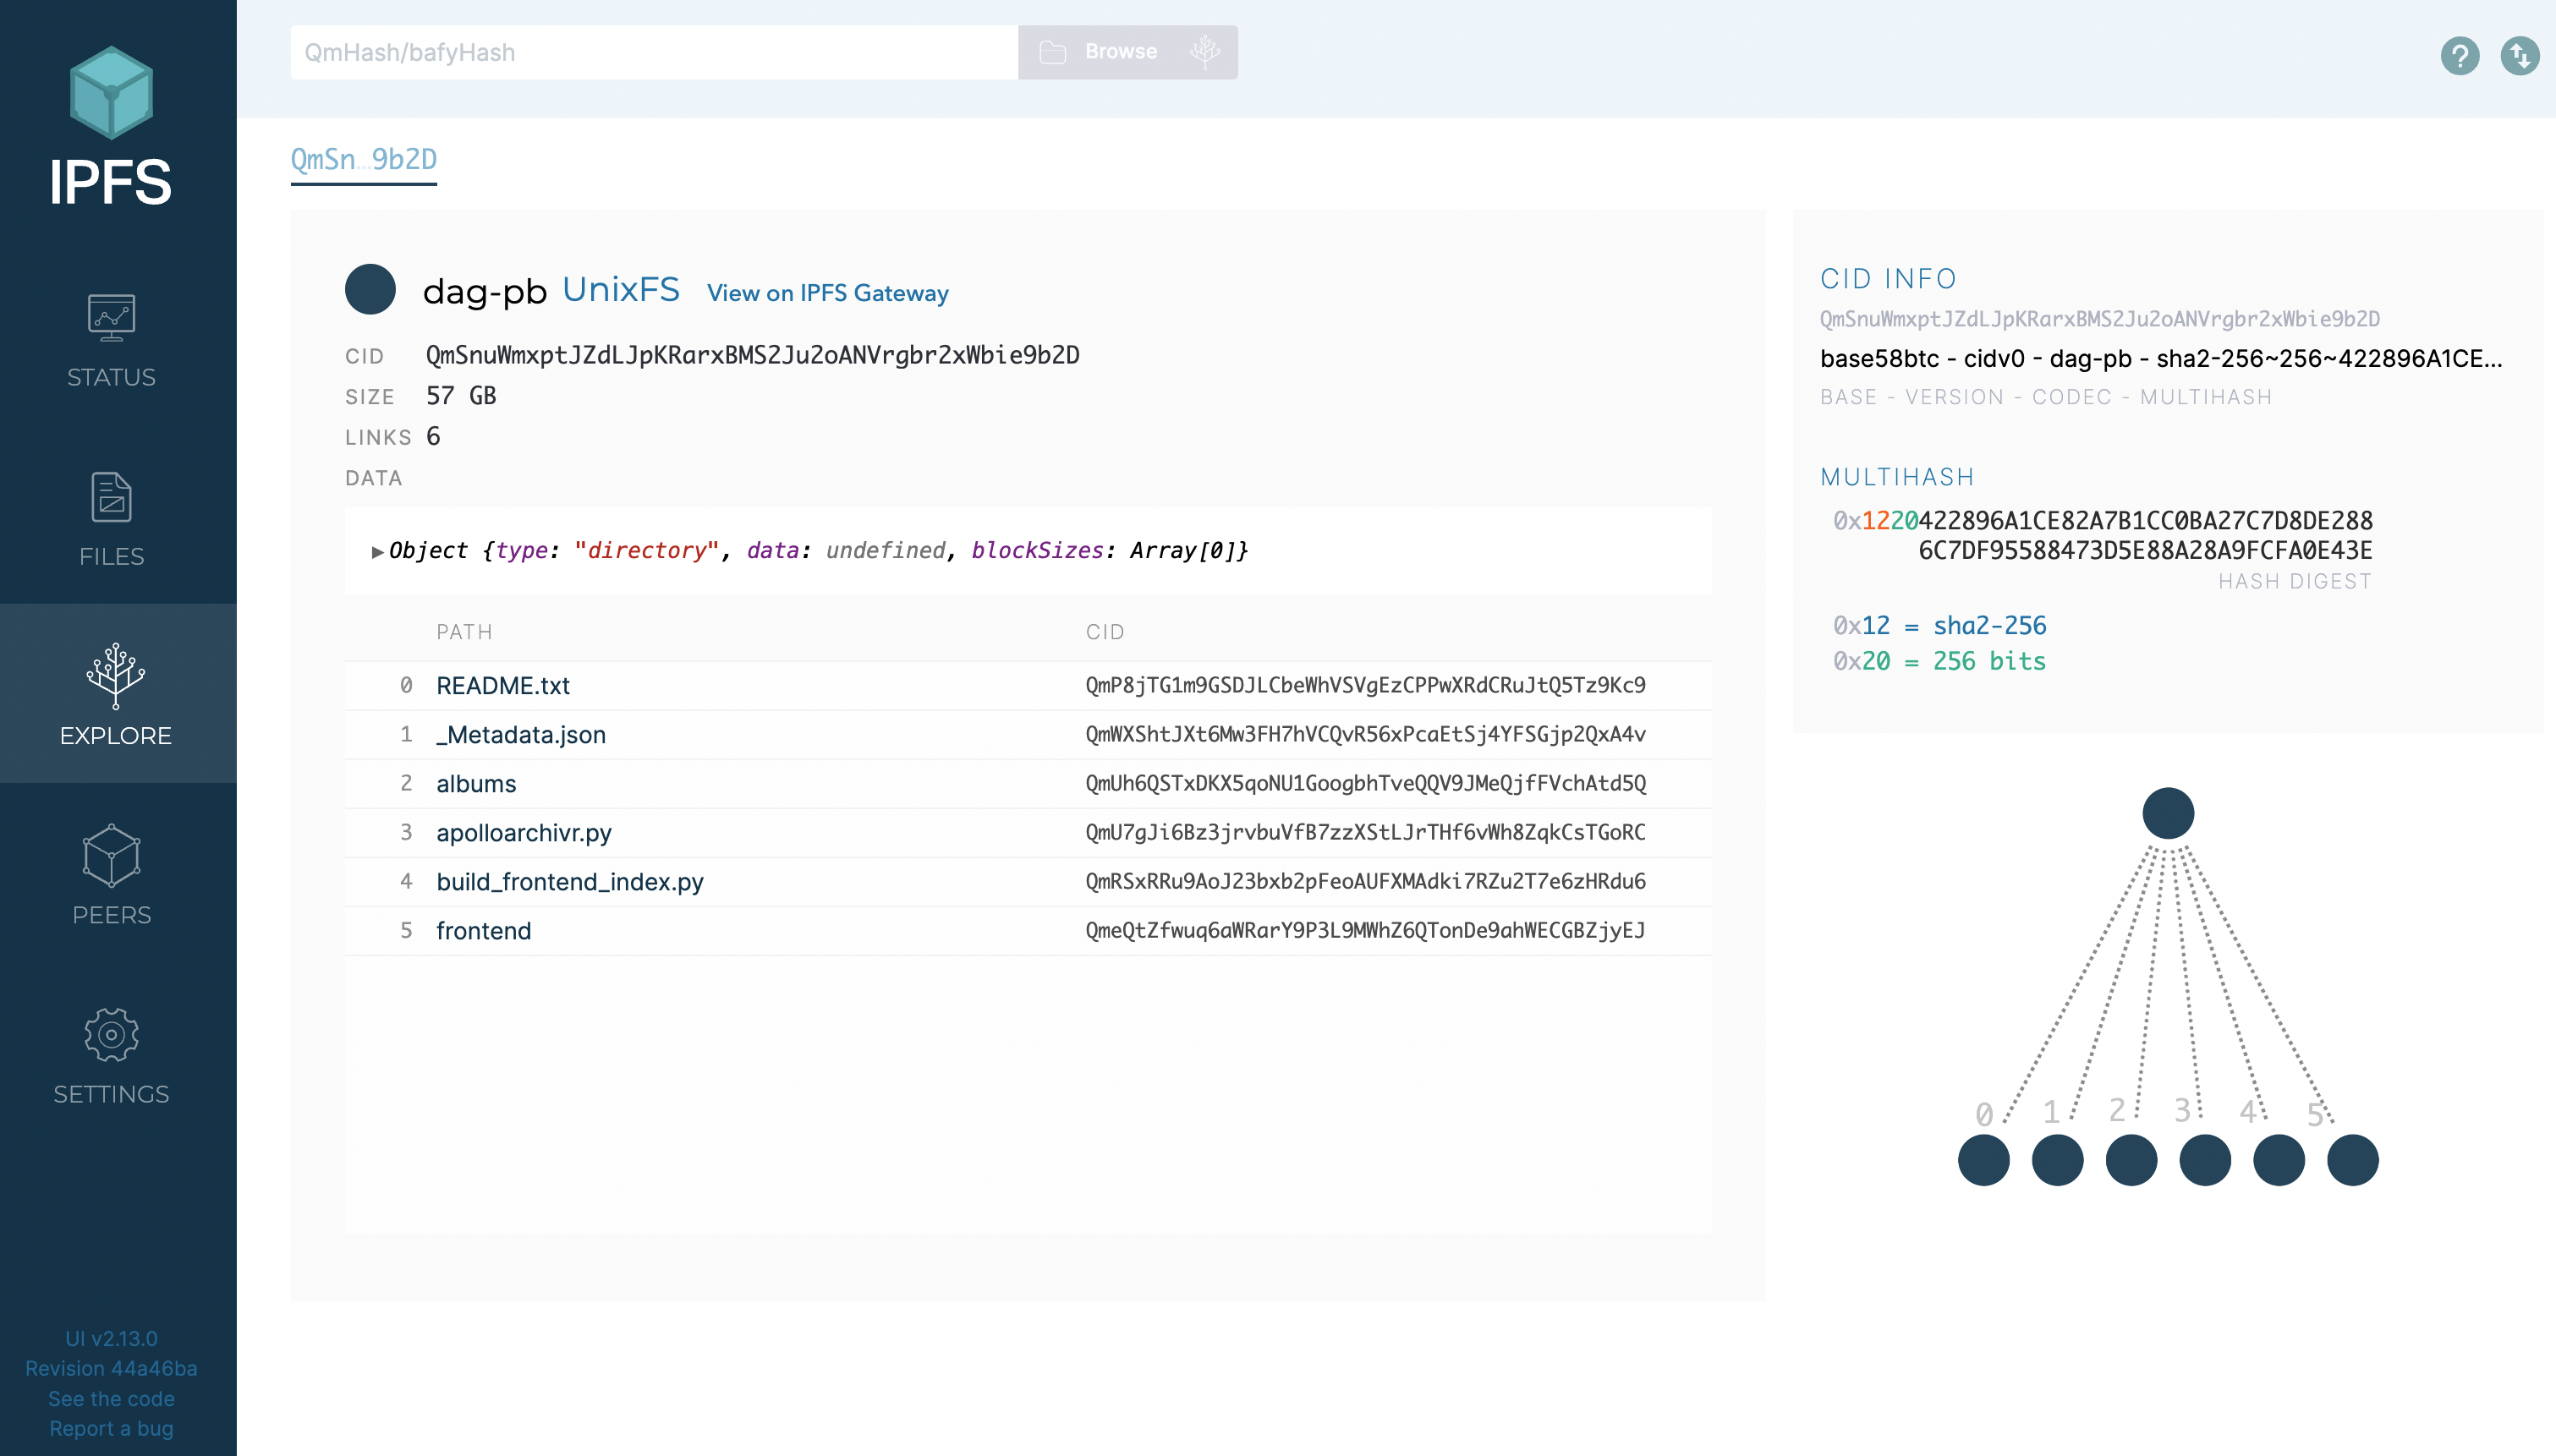Screen dimensions: 2556x1456
Task: Open the UI v2.13.0 version link
Action: tap(111, 1338)
